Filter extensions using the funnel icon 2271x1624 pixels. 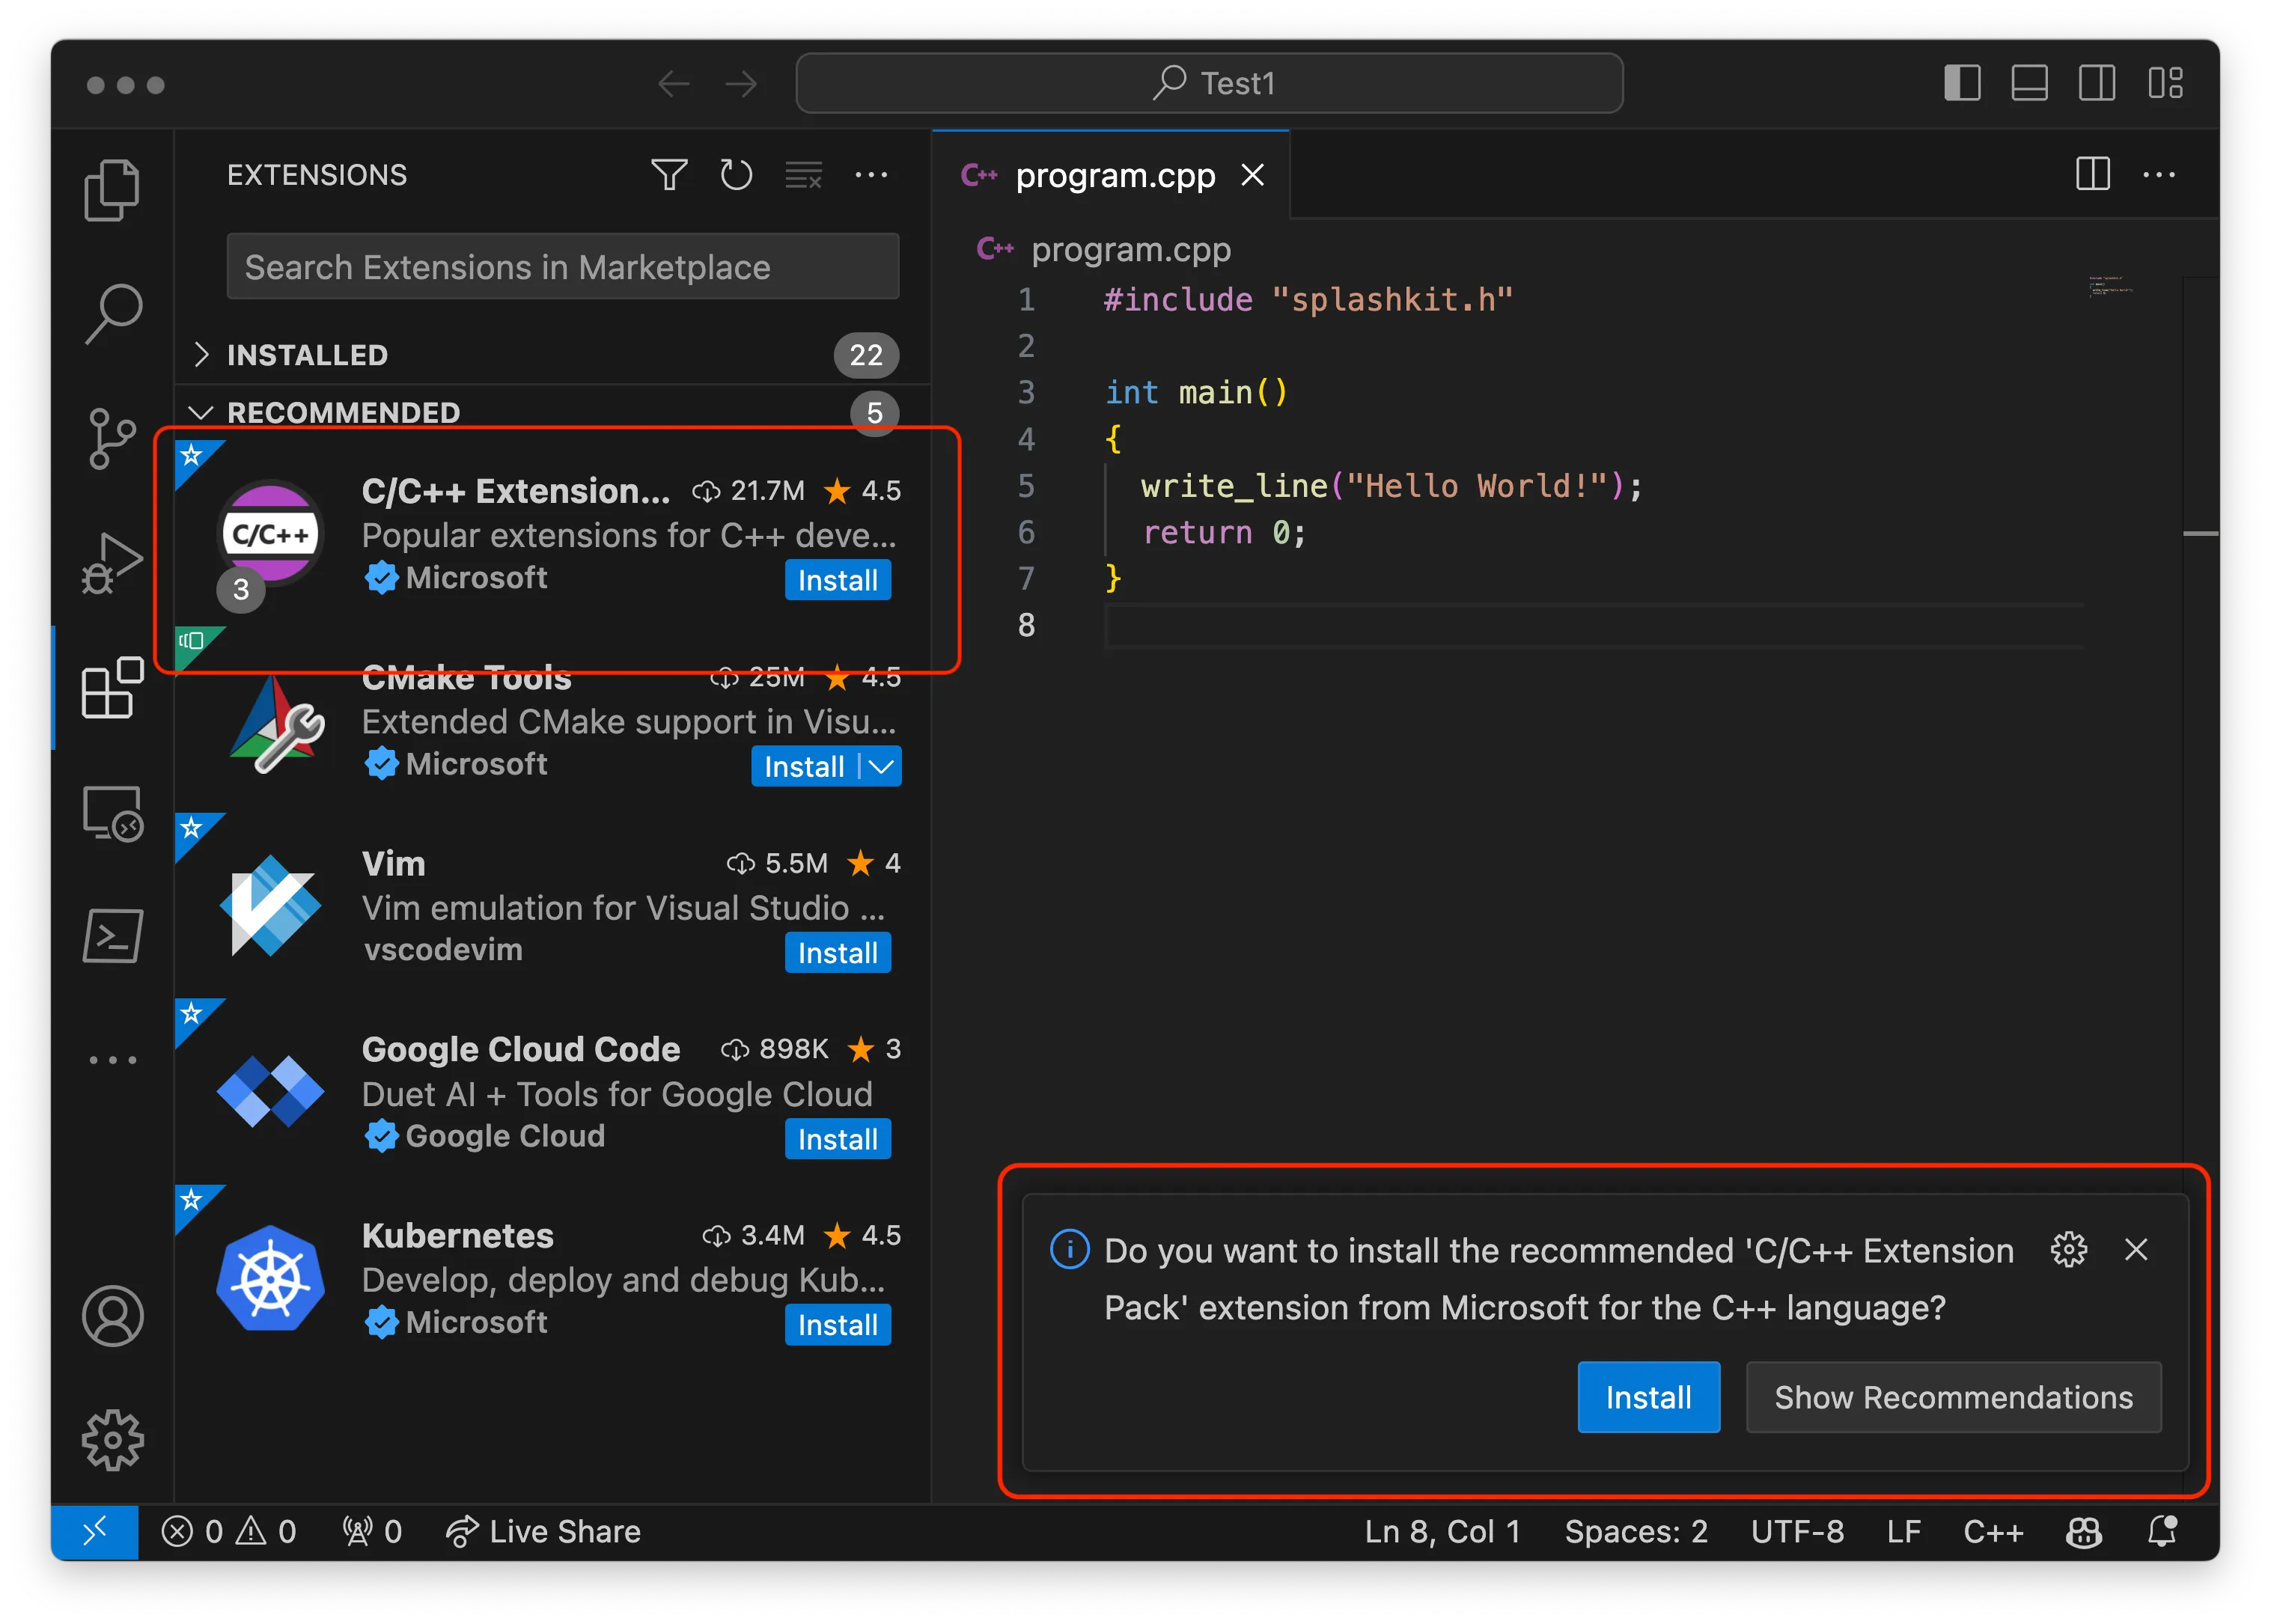(669, 175)
